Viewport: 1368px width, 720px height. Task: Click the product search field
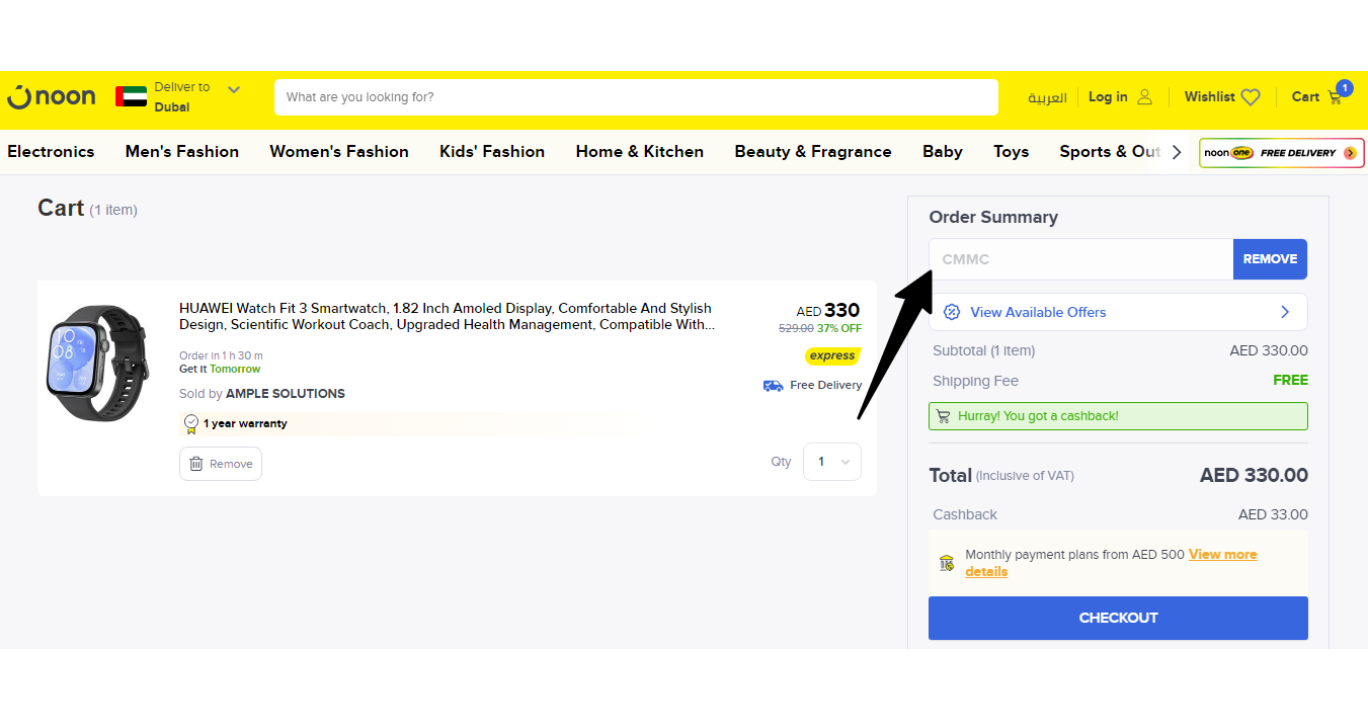[636, 97]
